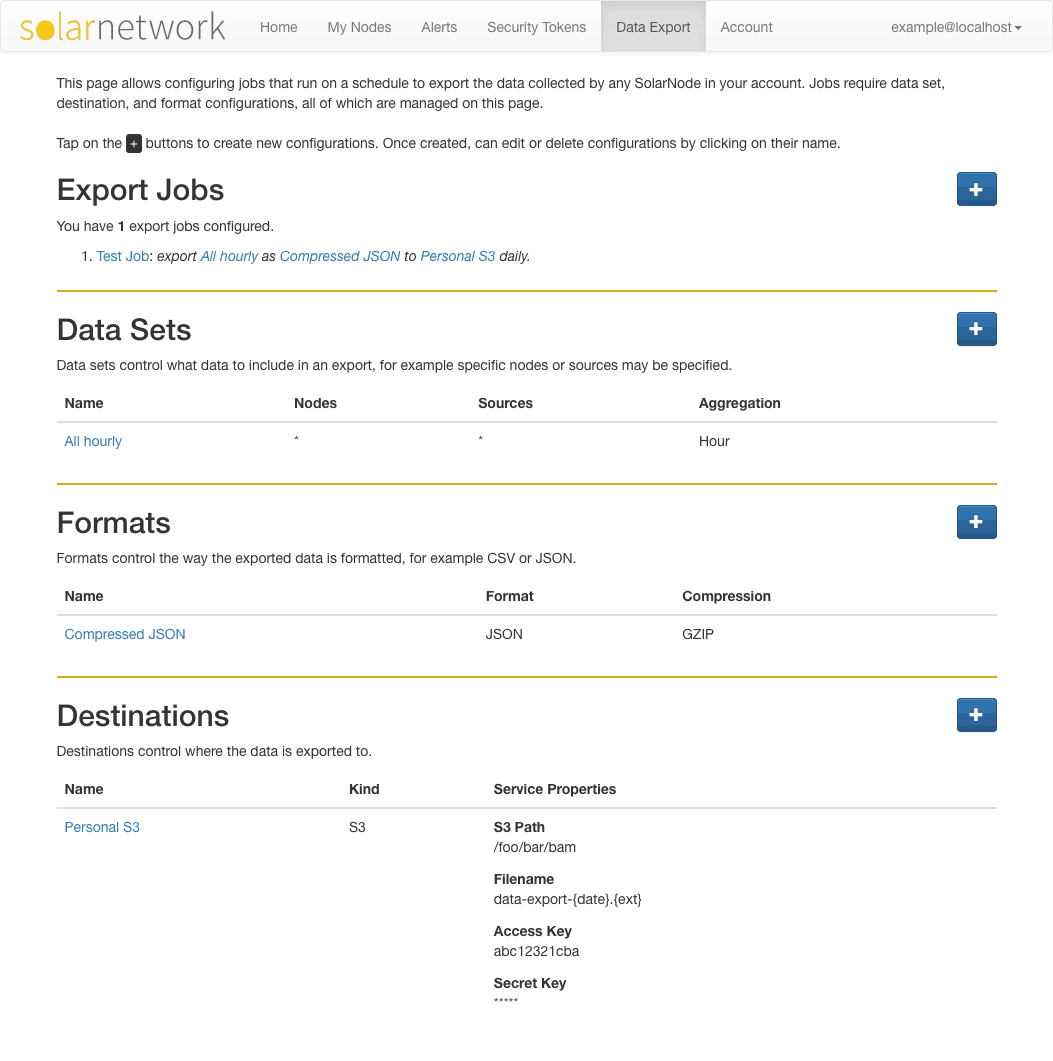The image size is (1053, 1061).
Task: Open the example@localhost user dropdown
Action: [956, 27]
